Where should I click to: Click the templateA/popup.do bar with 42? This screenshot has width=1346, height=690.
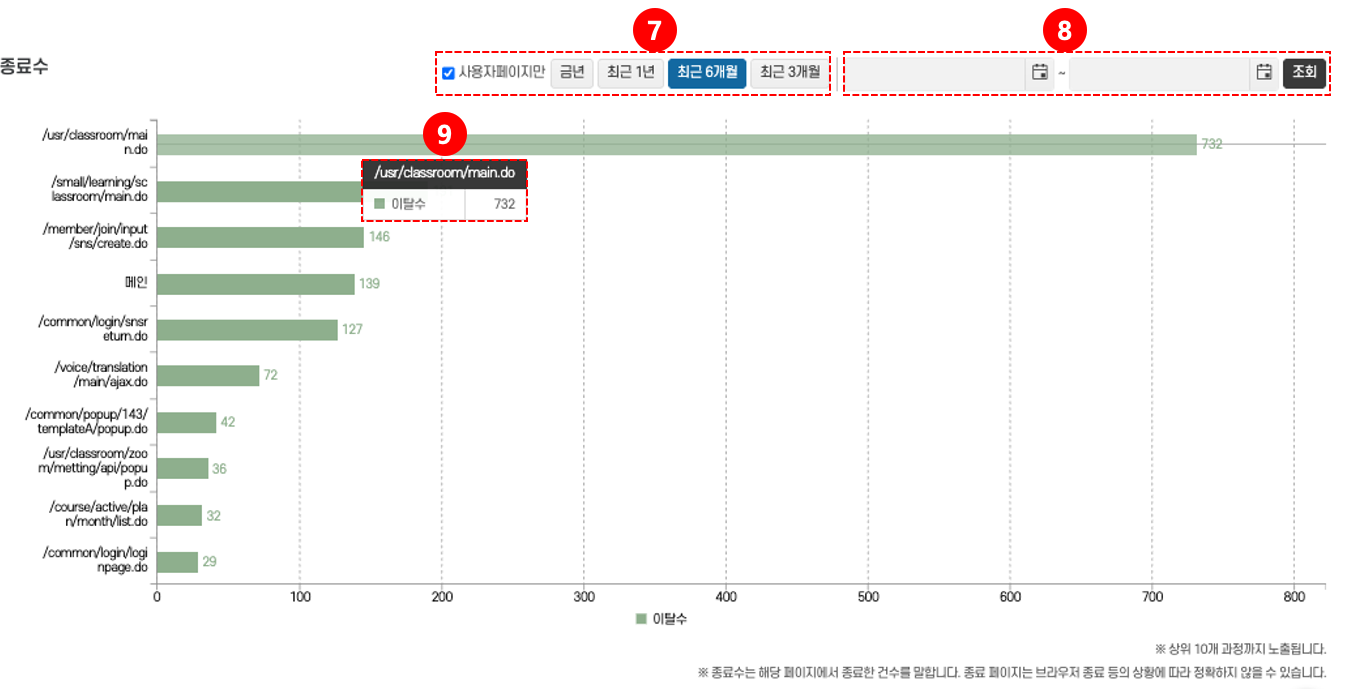187,422
